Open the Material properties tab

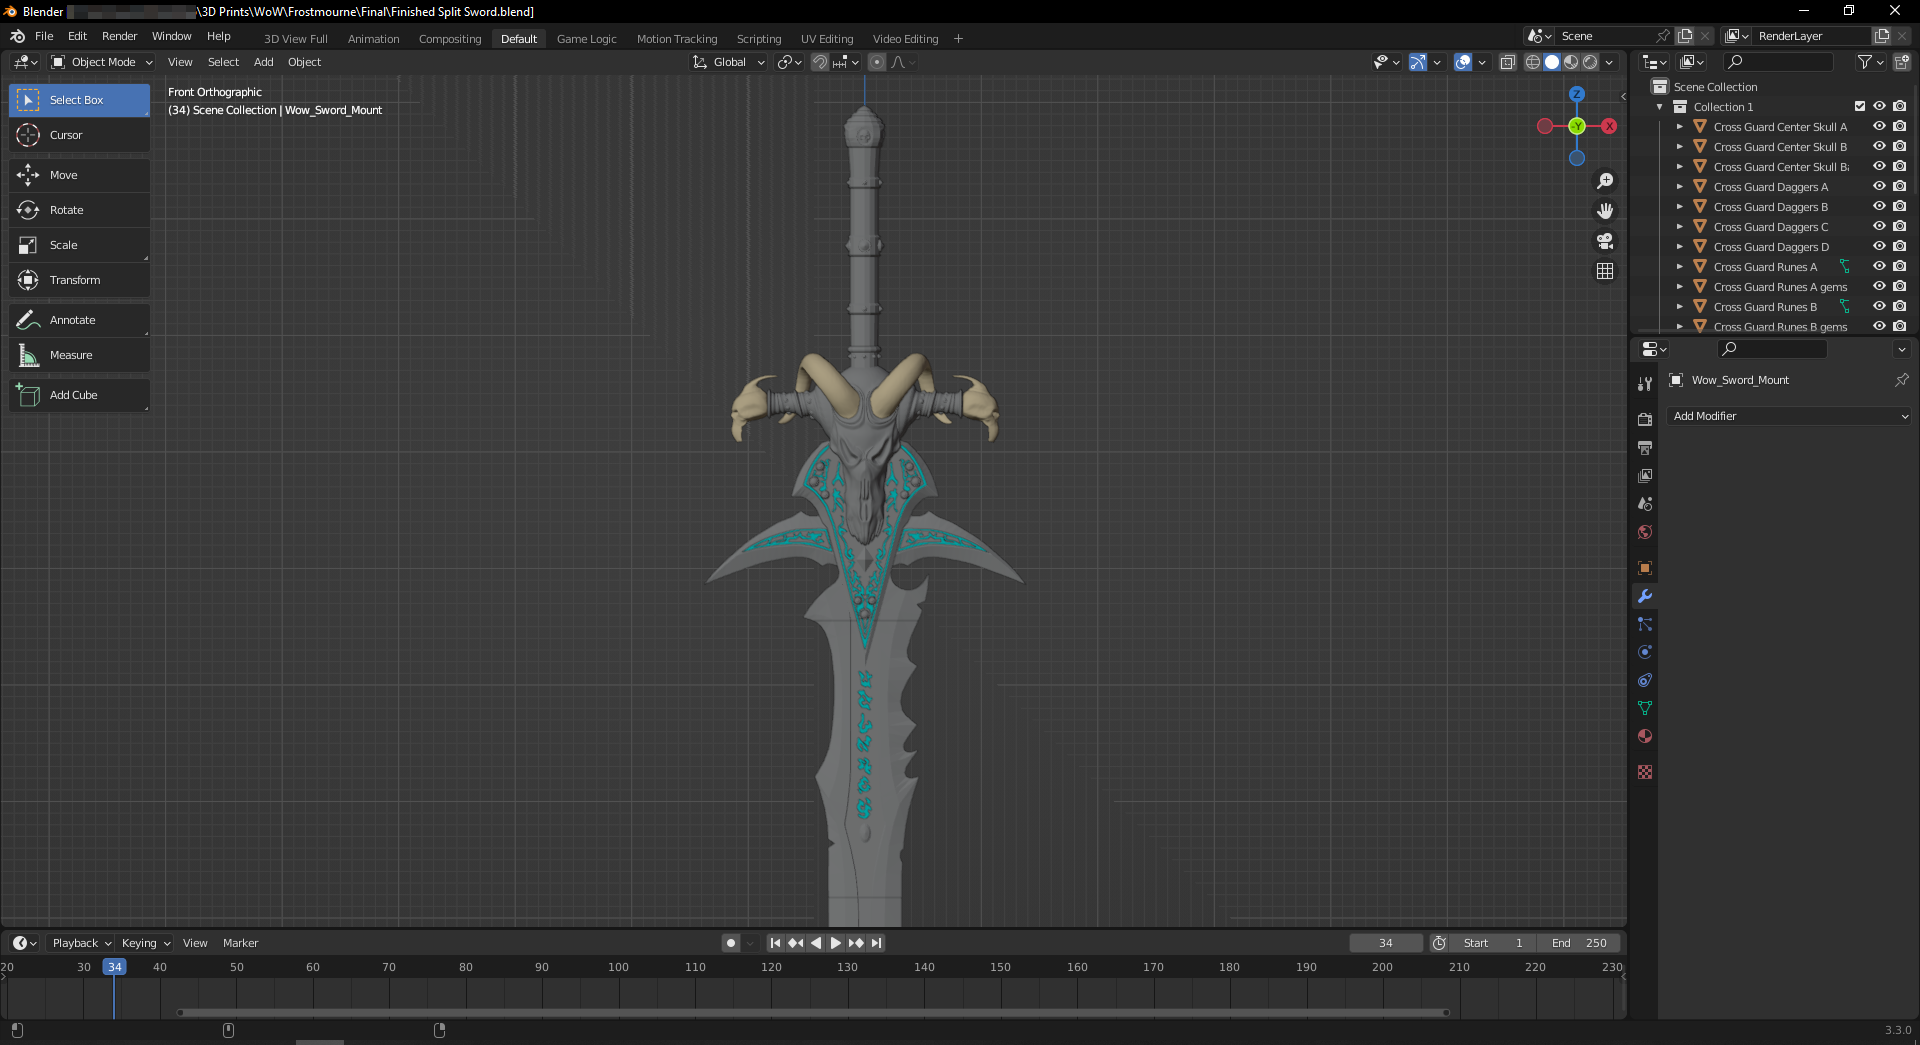point(1645,736)
